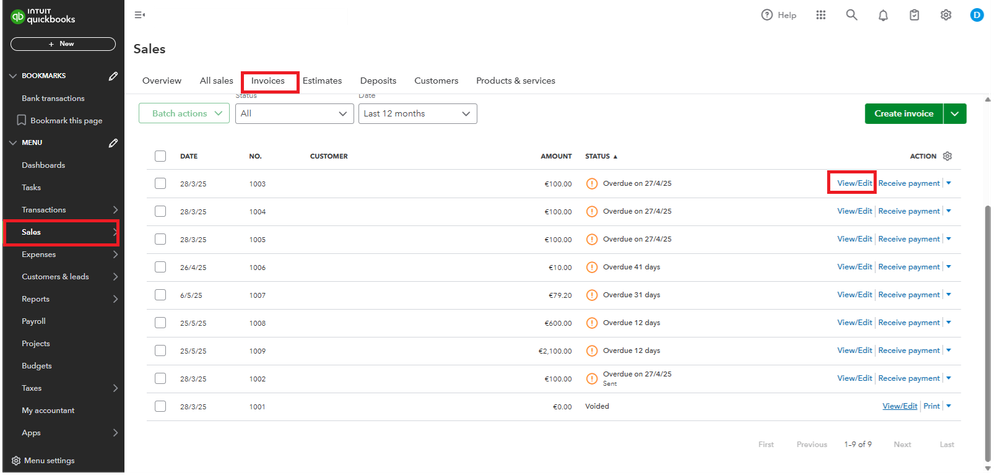
Task: Sort by the AMOUNT column header
Action: coord(556,156)
